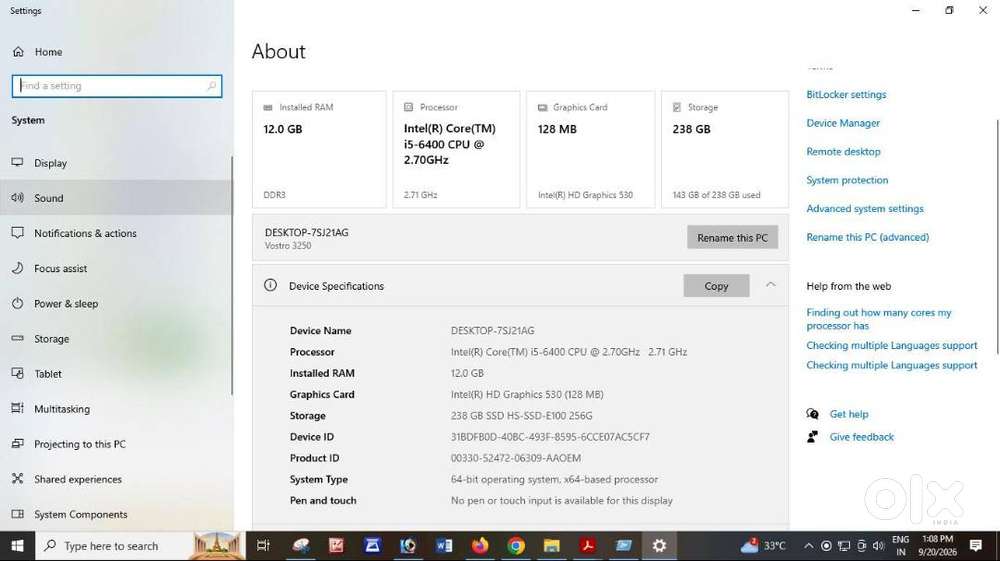Open File Explorer from taskbar

(552, 546)
